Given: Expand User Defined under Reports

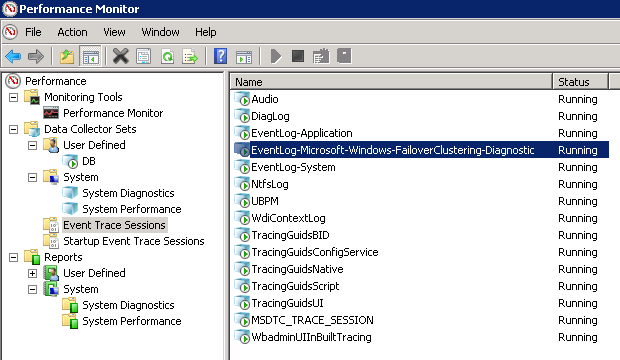Looking at the screenshot, I should coord(32,273).
